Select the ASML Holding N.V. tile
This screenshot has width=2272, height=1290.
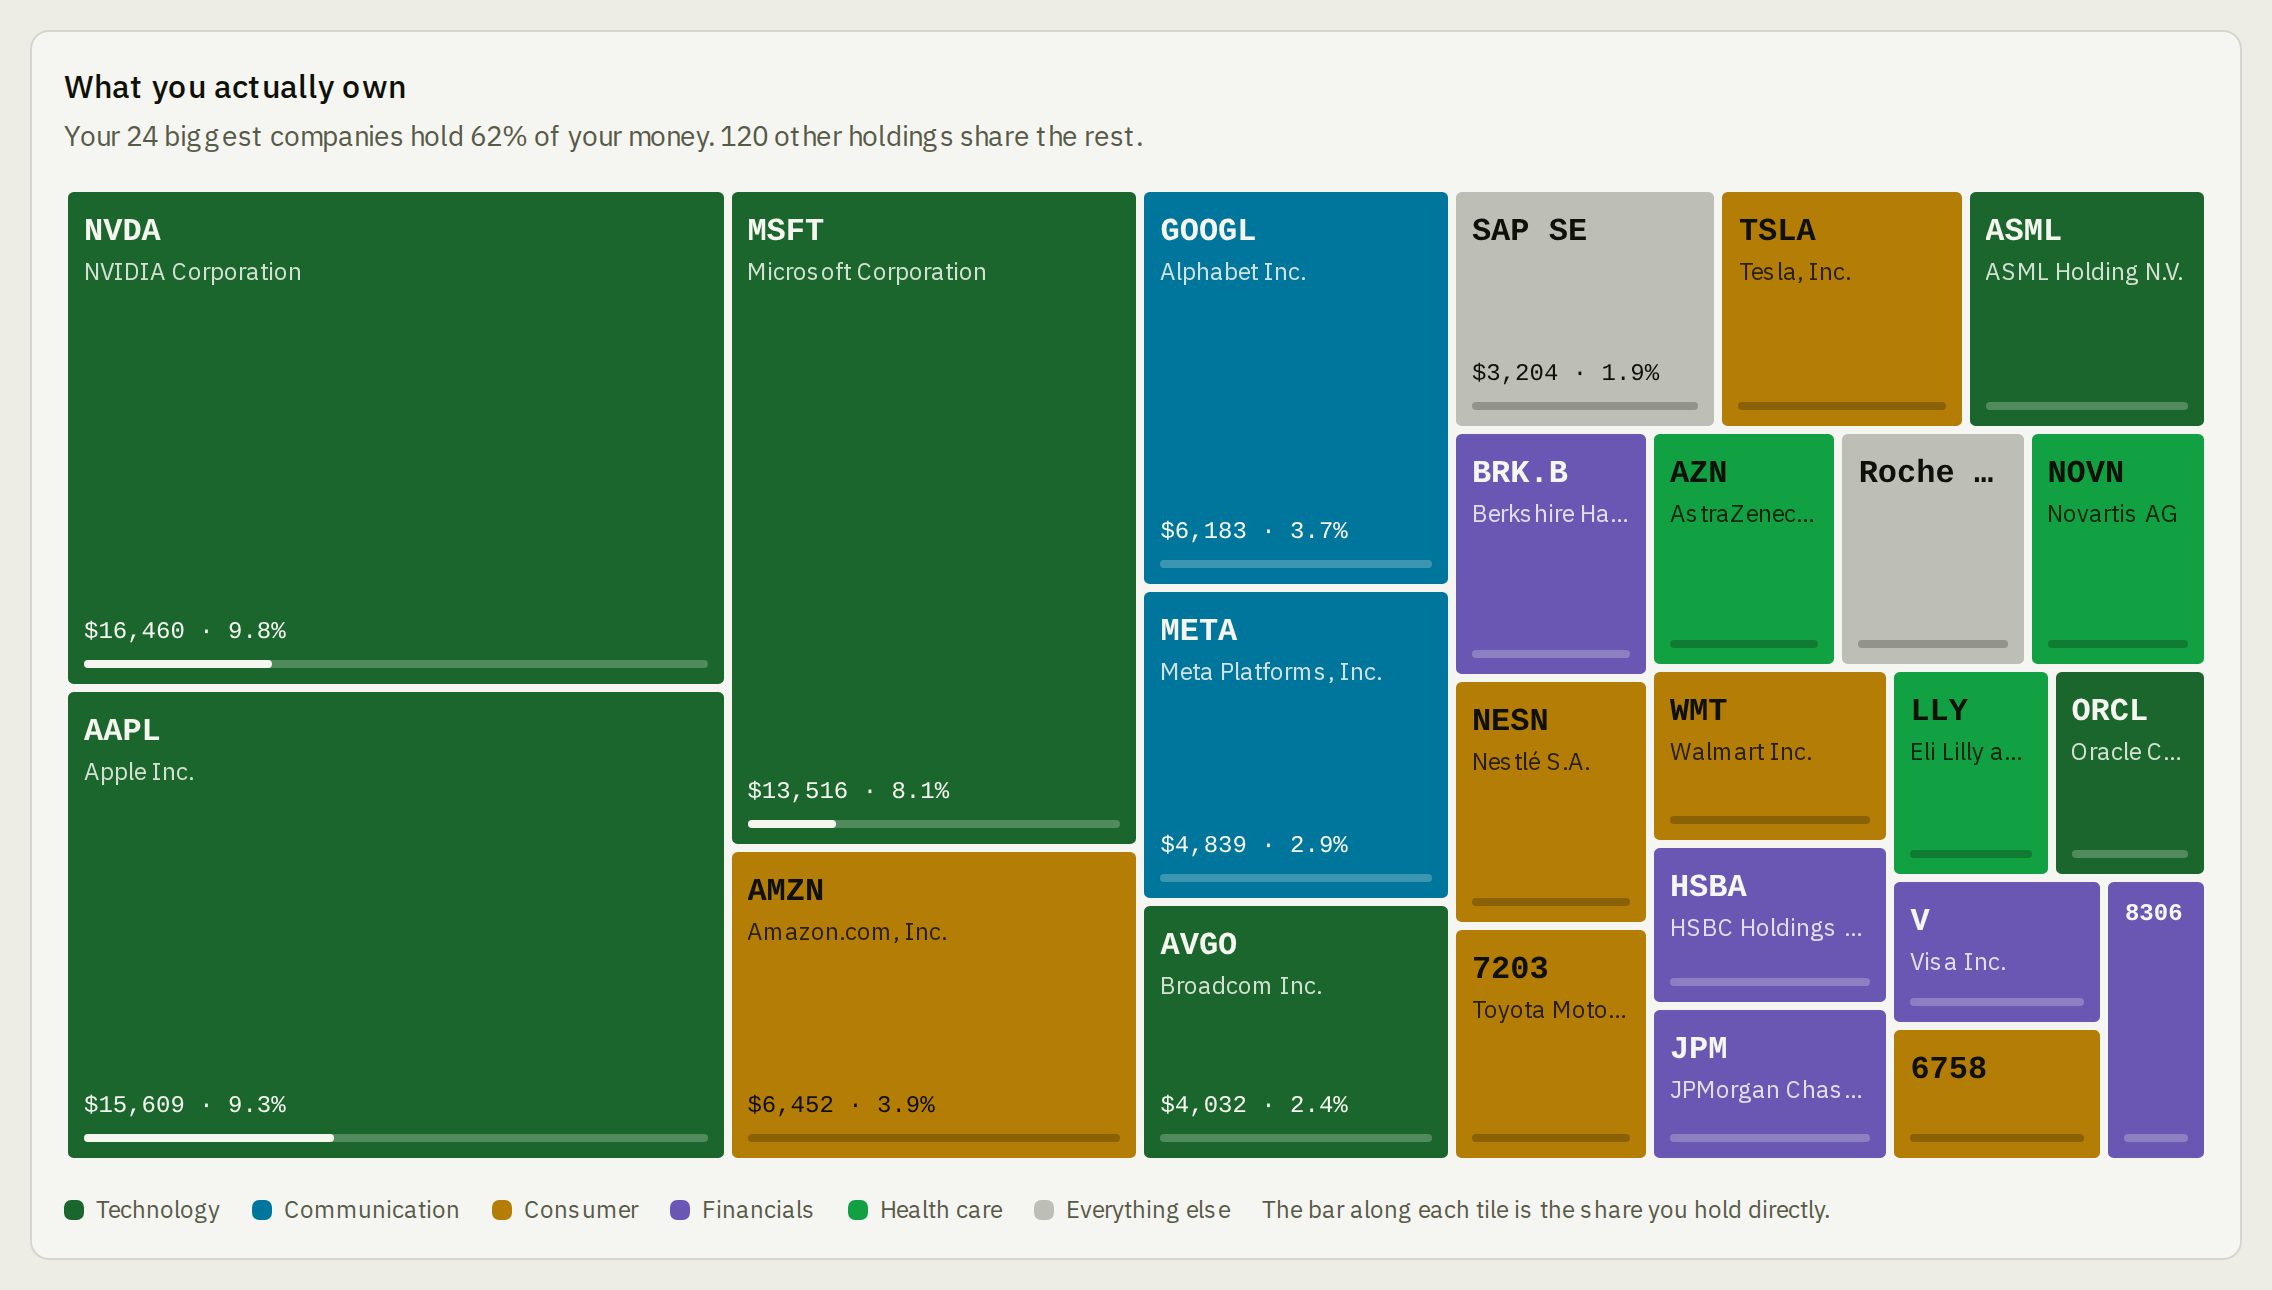point(2087,309)
